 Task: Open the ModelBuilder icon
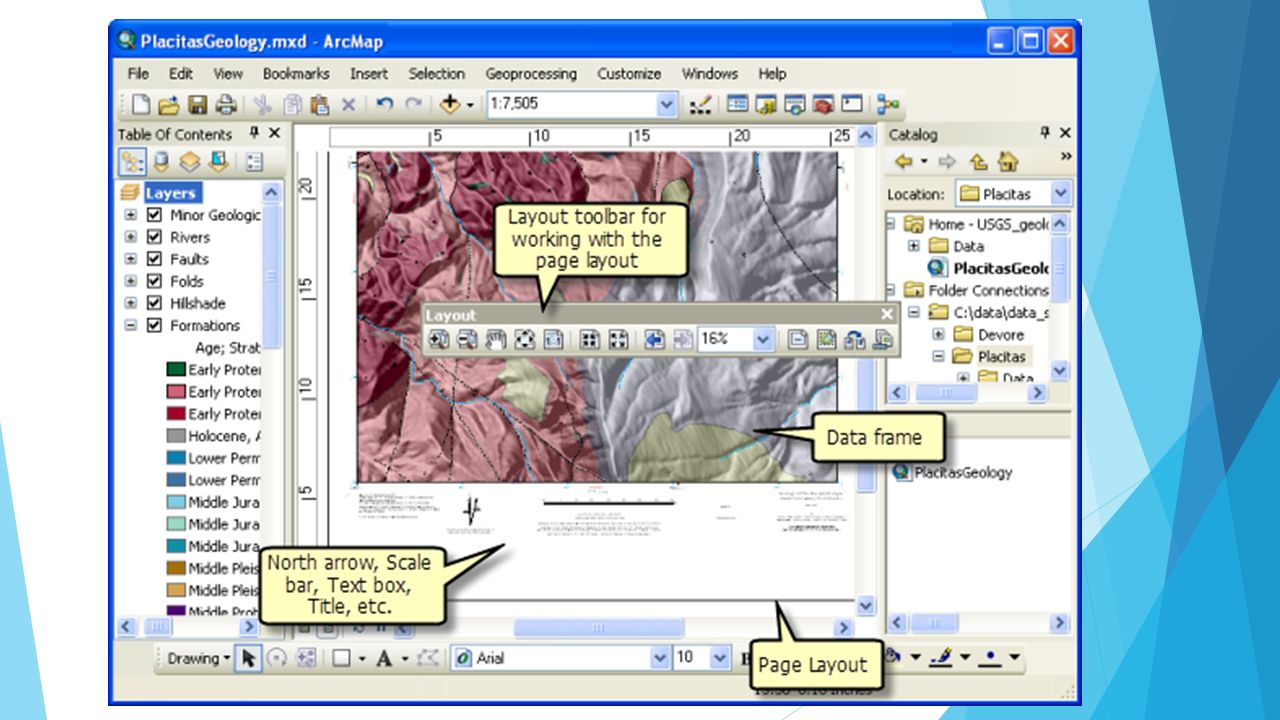click(x=887, y=104)
